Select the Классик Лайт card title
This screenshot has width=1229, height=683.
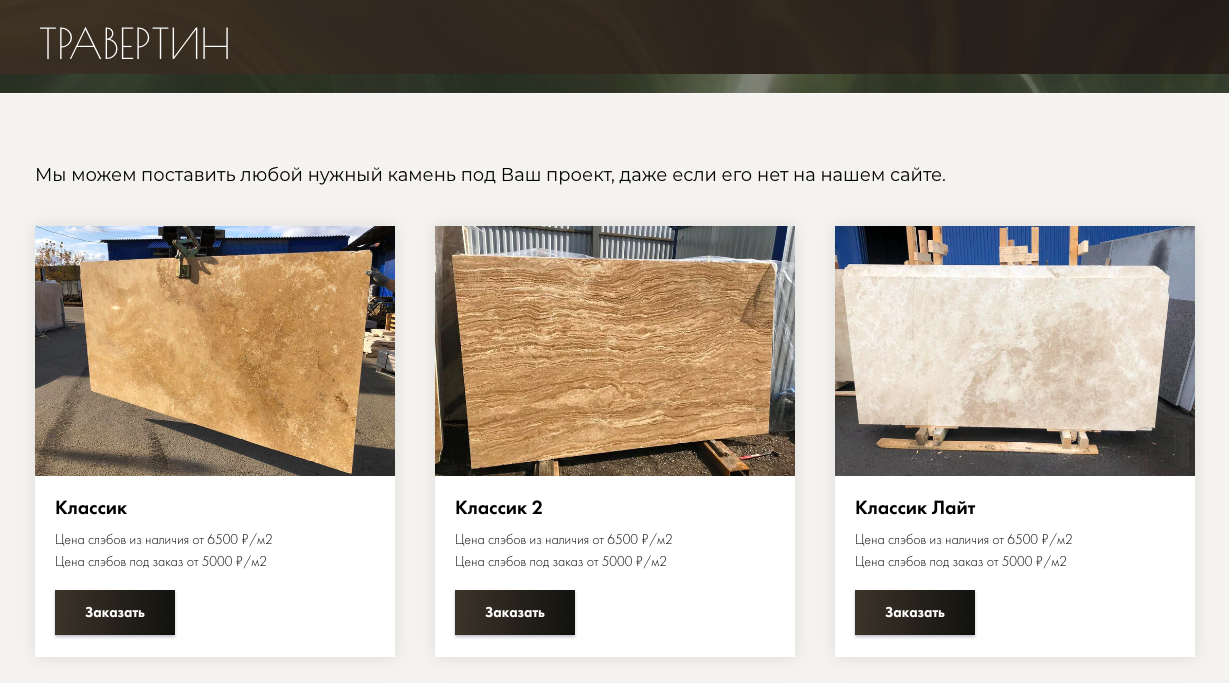click(915, 508)
